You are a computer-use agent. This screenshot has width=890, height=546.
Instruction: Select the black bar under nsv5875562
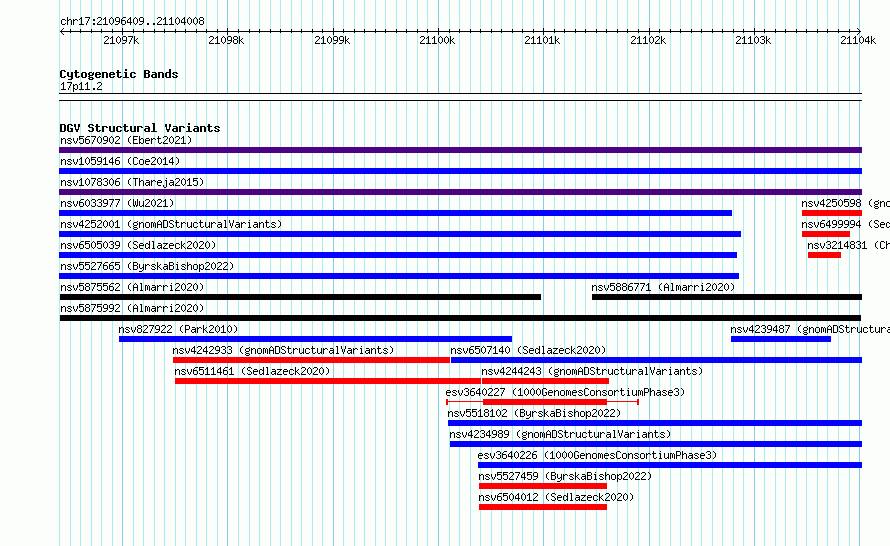tap(300, 297)
